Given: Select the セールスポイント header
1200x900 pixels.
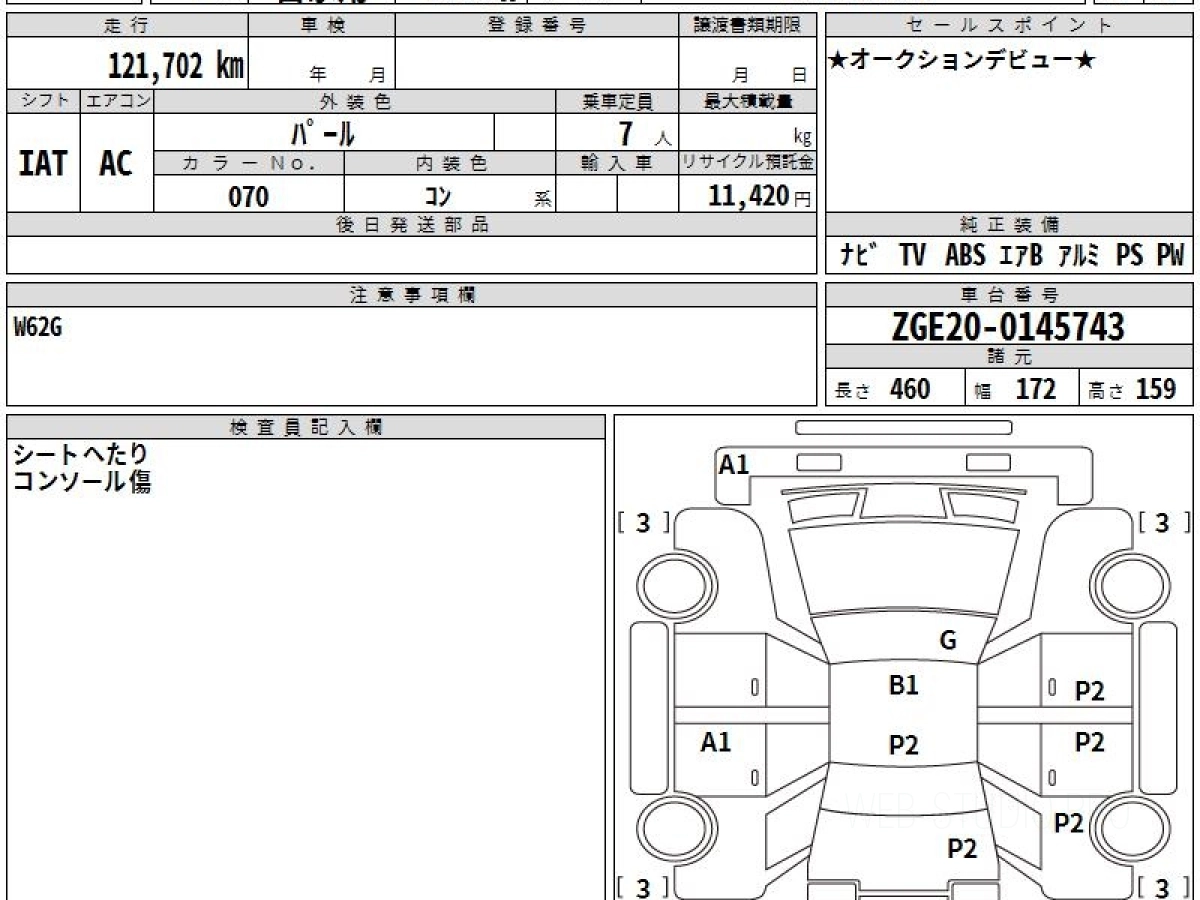Looking at the screenshot, I should pos(1009,26).
